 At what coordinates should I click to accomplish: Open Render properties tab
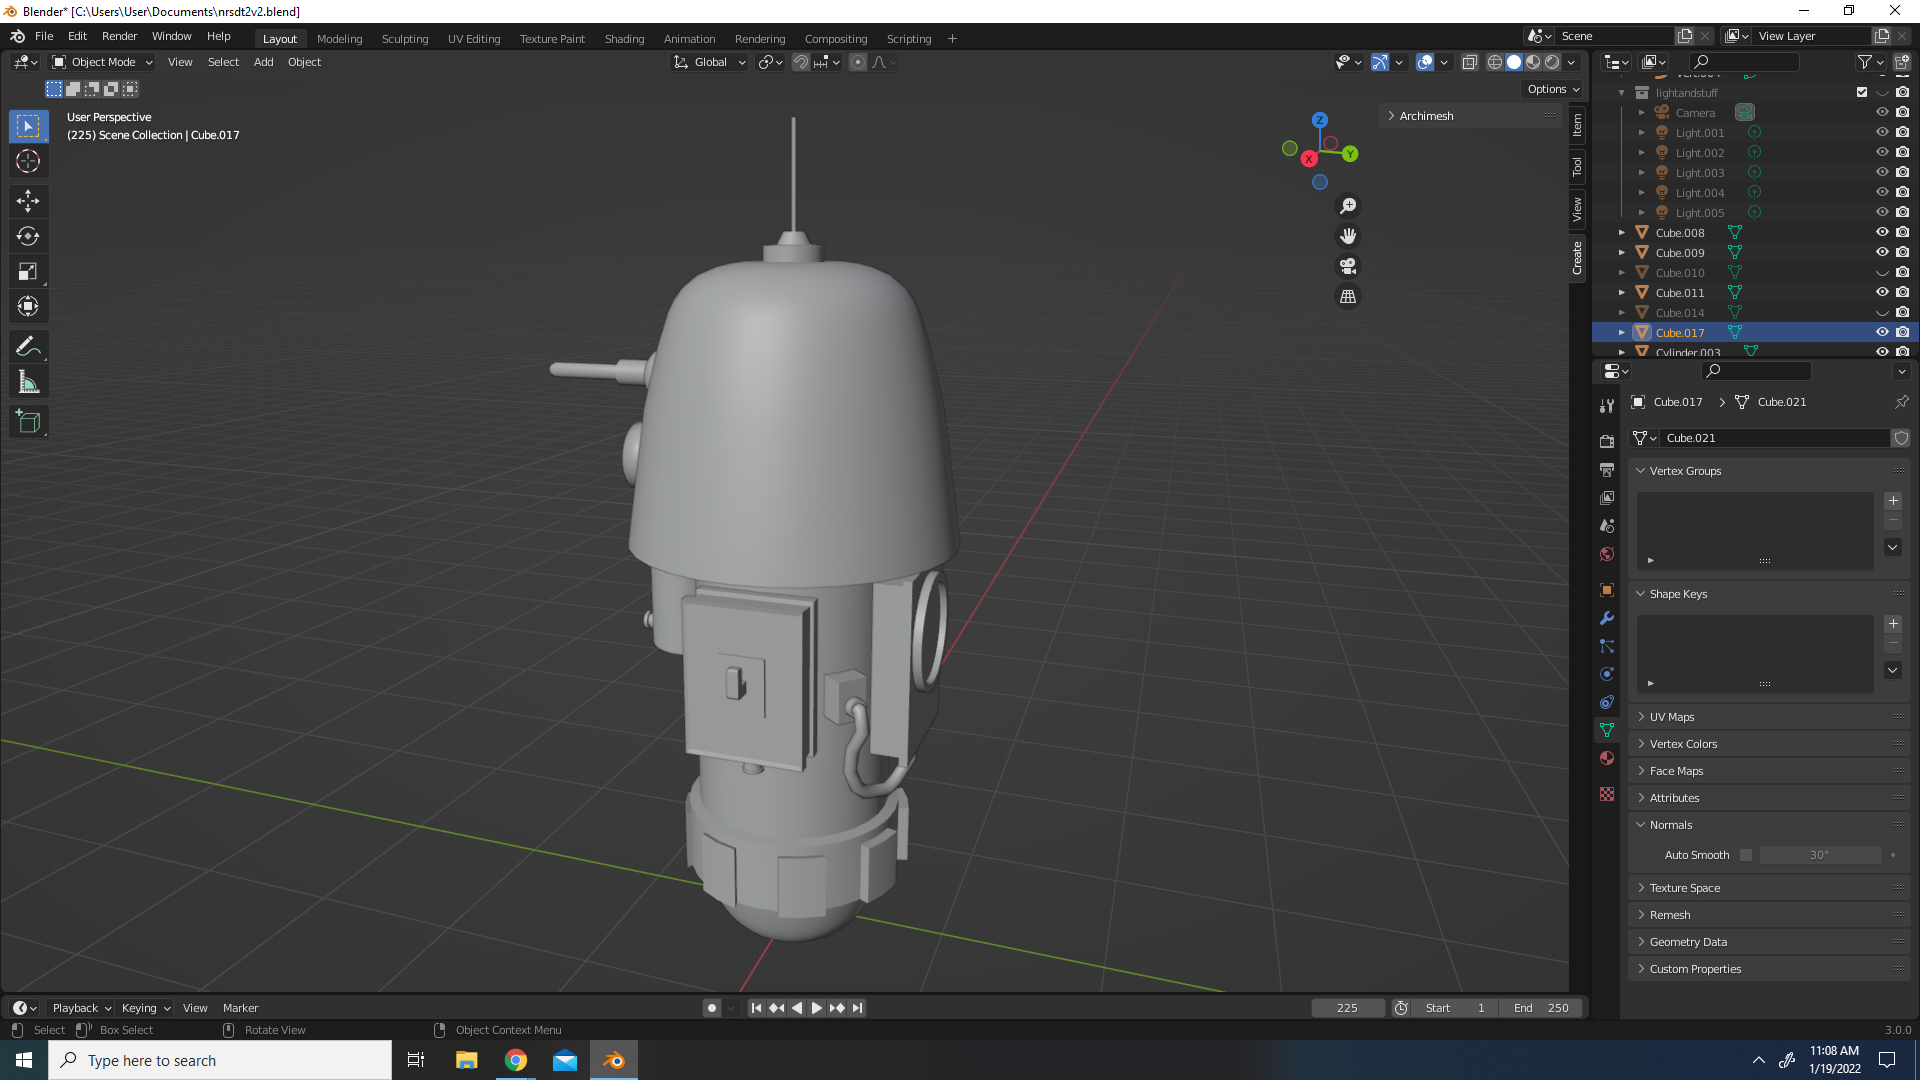[x=1607, y=441]
